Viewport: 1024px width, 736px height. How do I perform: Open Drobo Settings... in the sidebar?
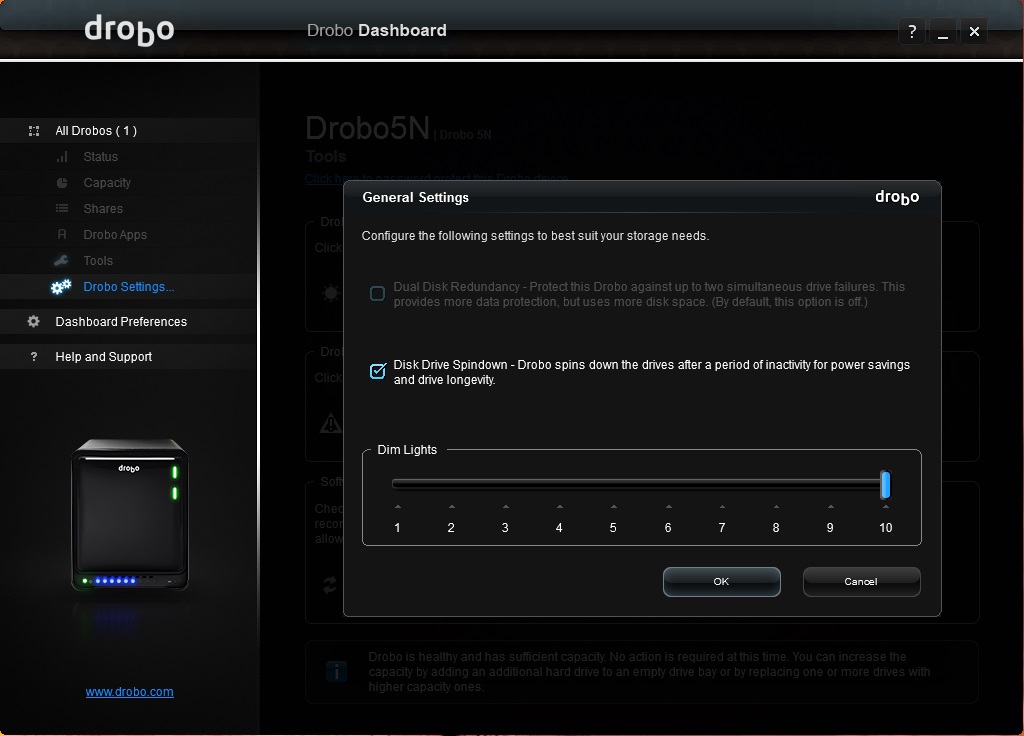[129, 287]
